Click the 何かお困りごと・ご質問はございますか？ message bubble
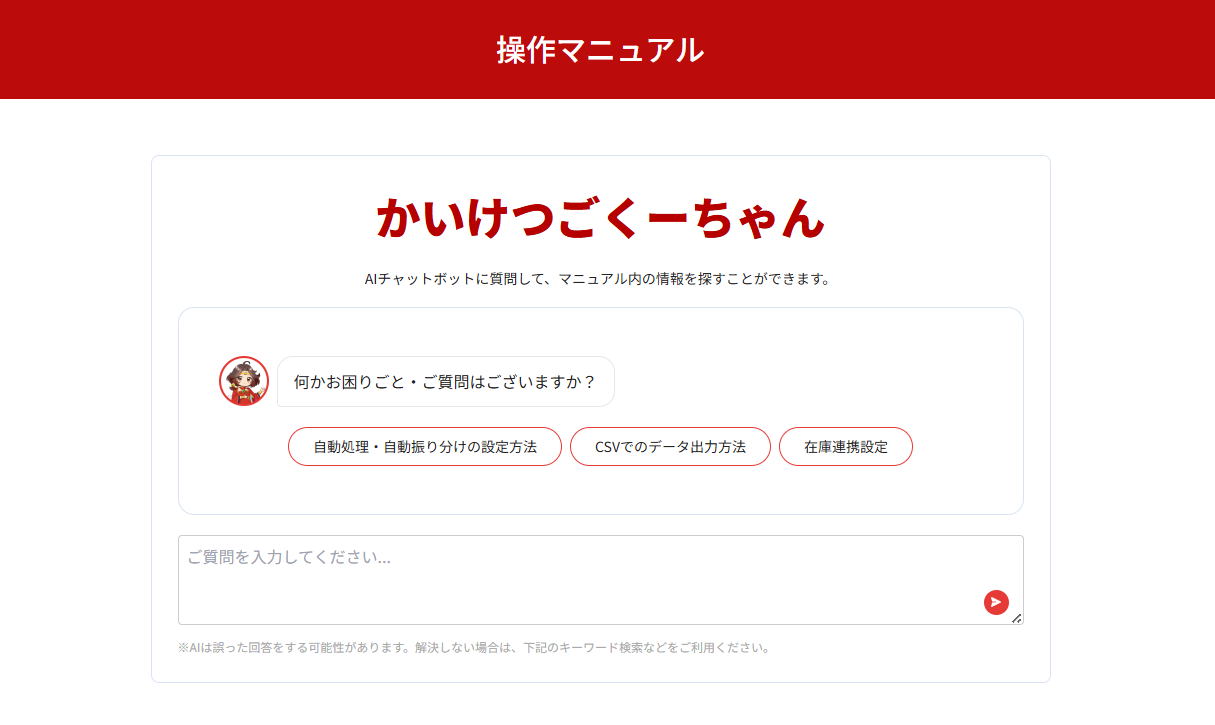This screenshot has height=725, width=1215. tap(446, 382)
